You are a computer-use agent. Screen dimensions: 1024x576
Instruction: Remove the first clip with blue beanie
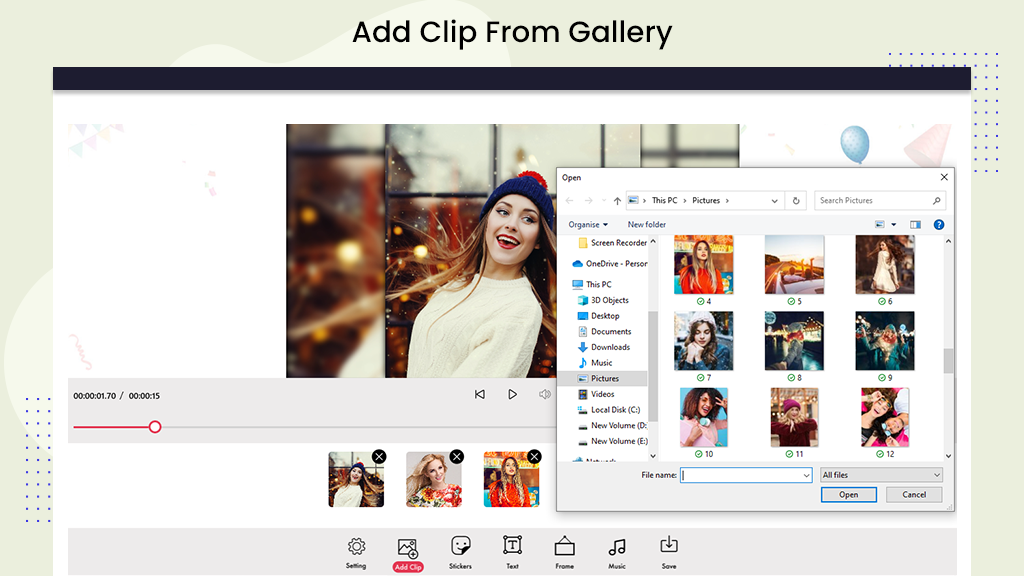click(x=379, y=456)
